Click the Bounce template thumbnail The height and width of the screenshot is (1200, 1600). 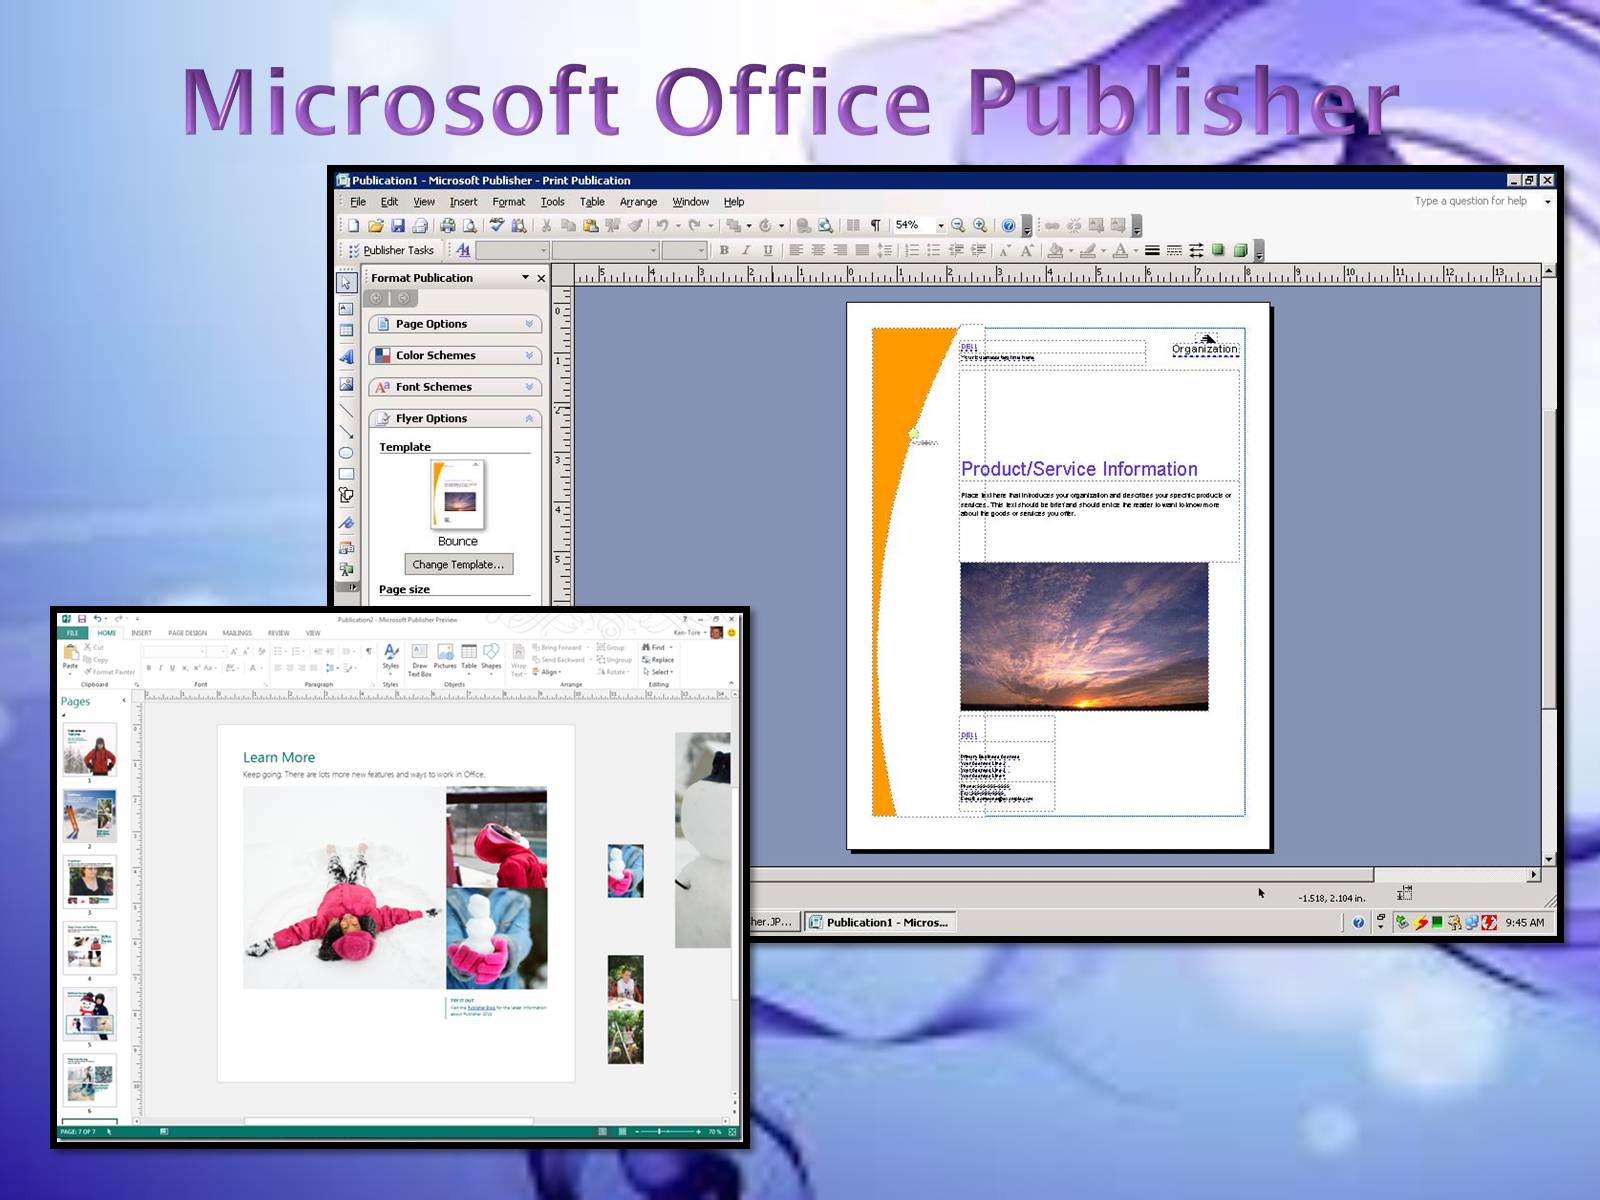pyautogui.click(x=458, y=494)
